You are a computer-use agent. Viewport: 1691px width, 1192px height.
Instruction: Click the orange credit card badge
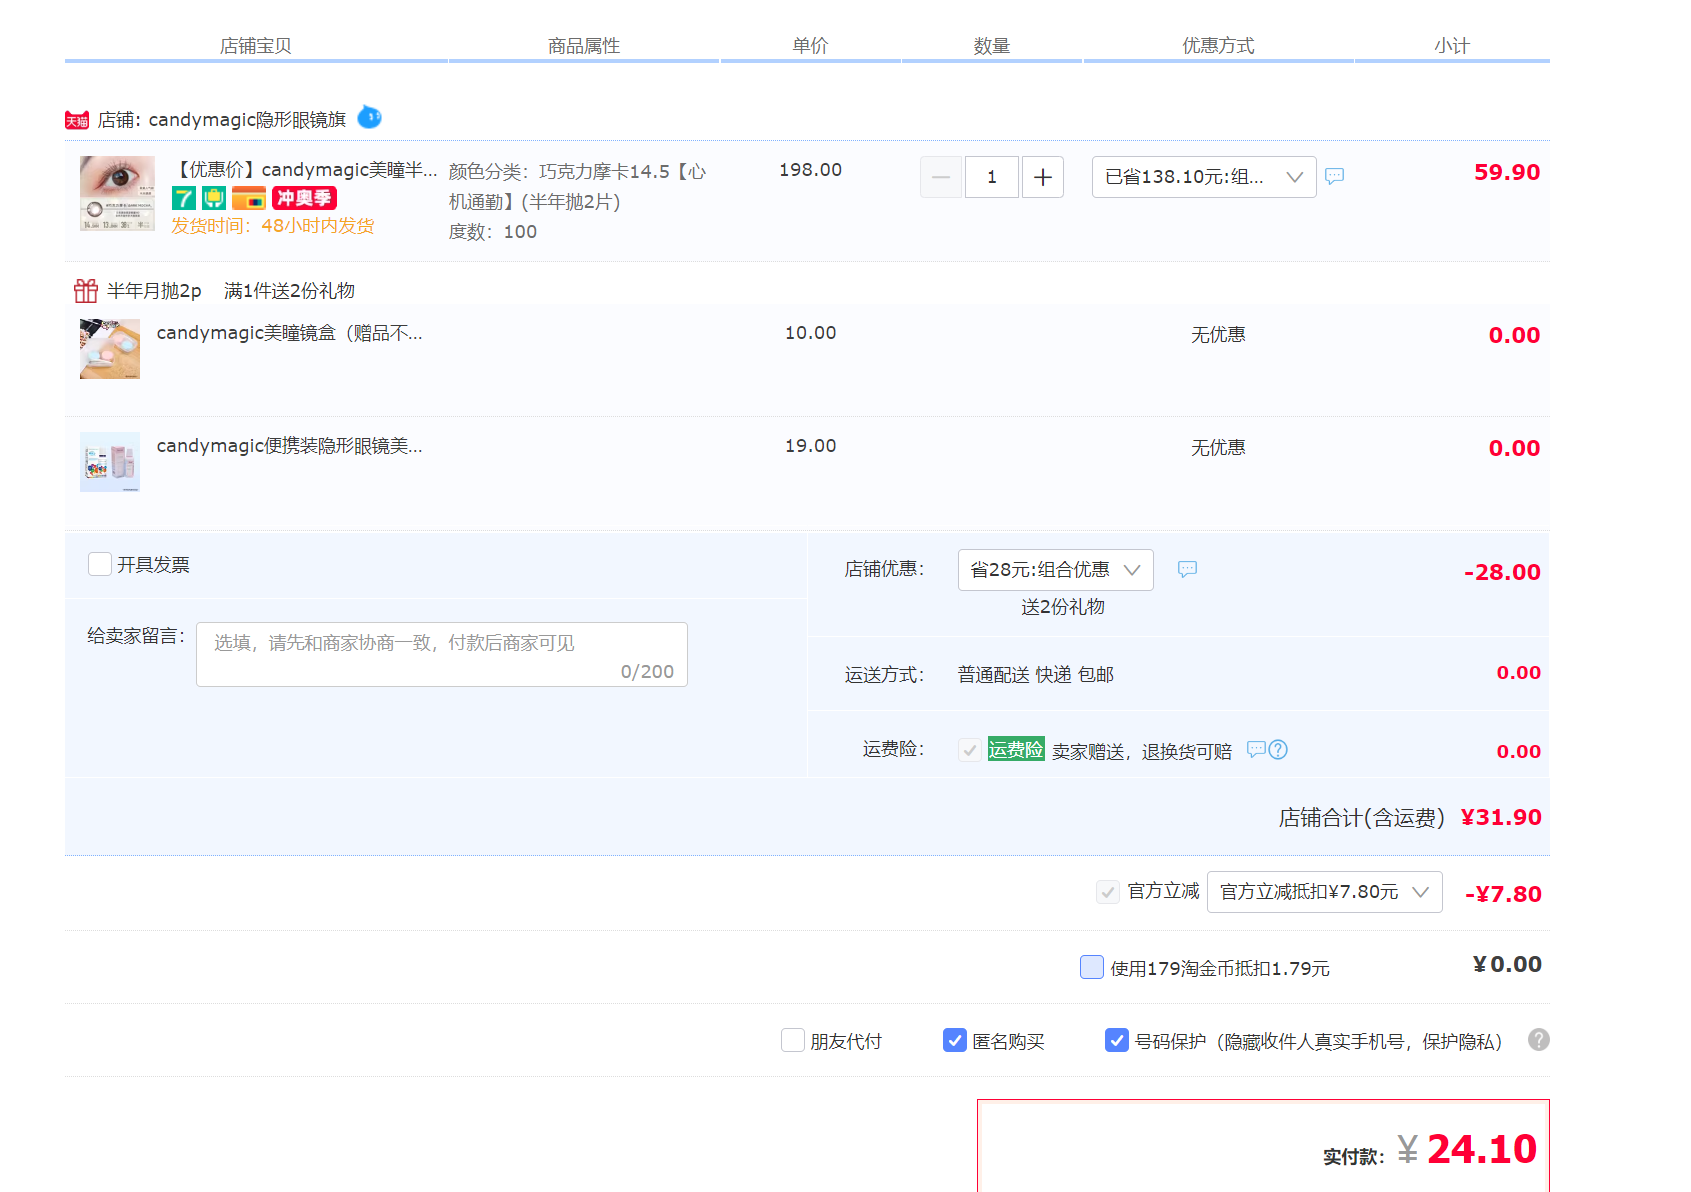pos(249,198)
